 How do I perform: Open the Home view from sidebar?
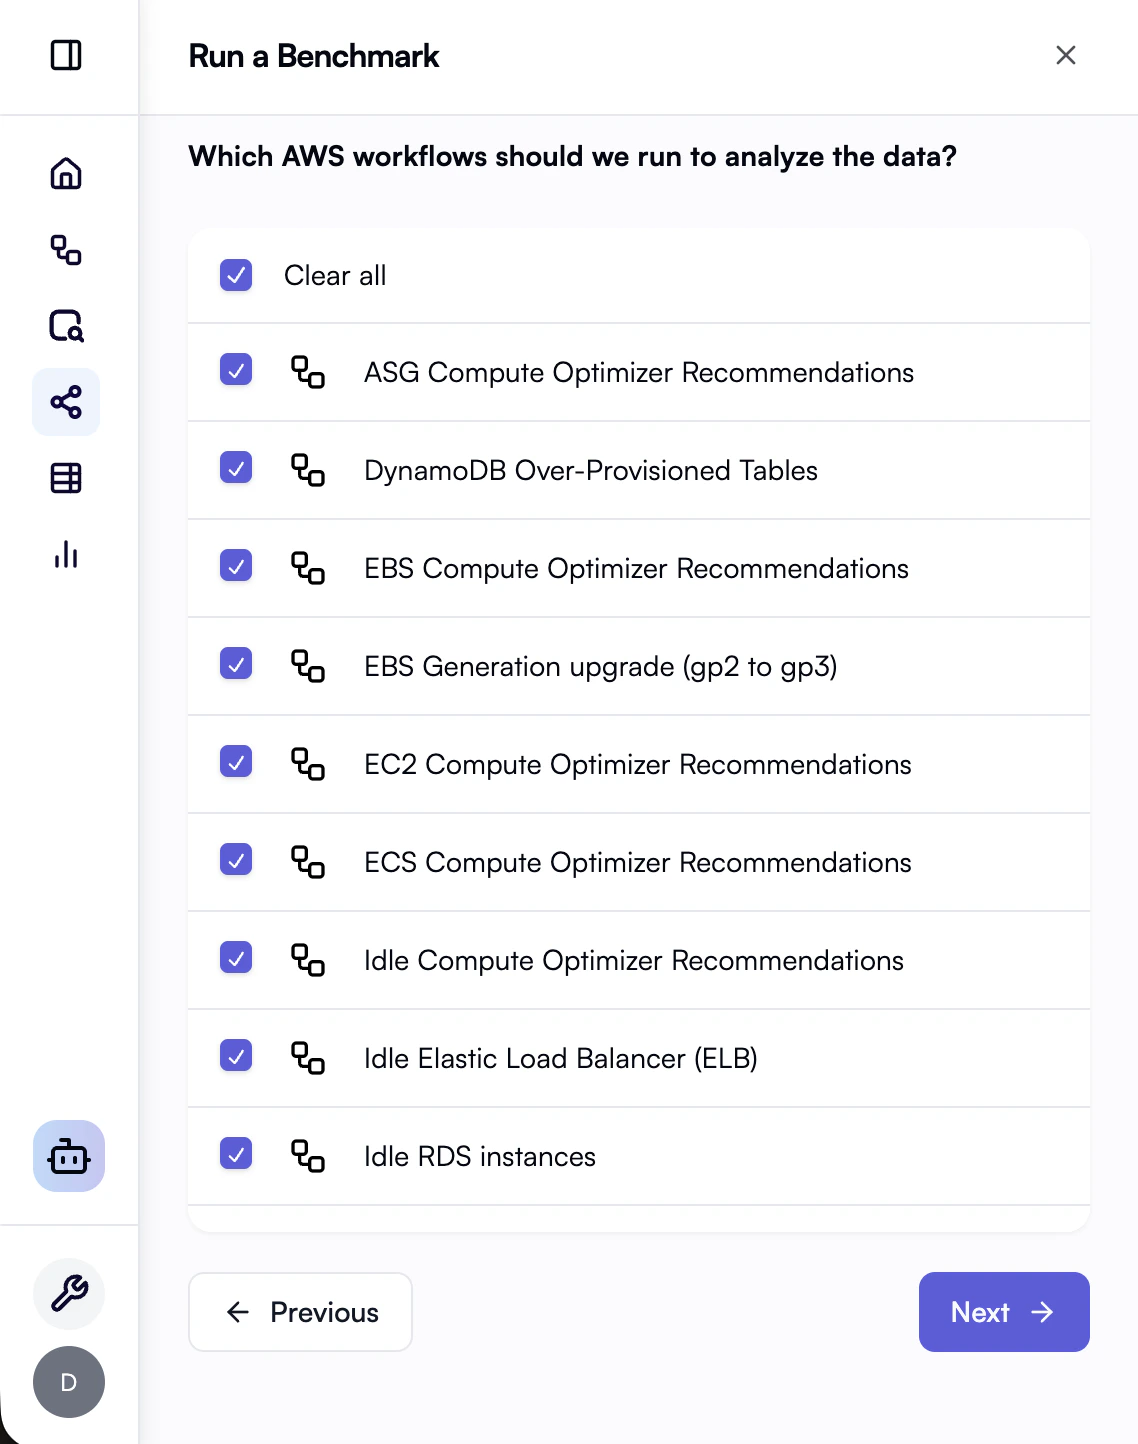point(65,173)
